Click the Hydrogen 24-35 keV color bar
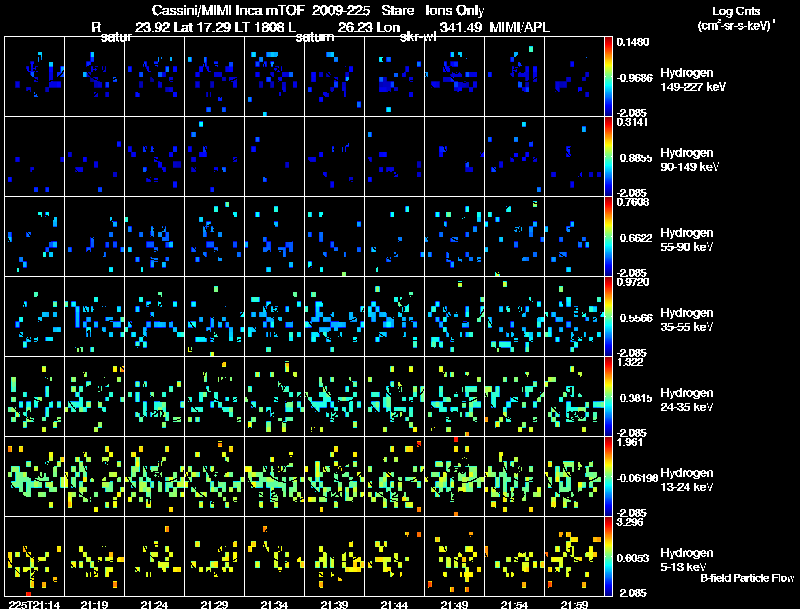800x609 pixels. (x=608, y=397)
